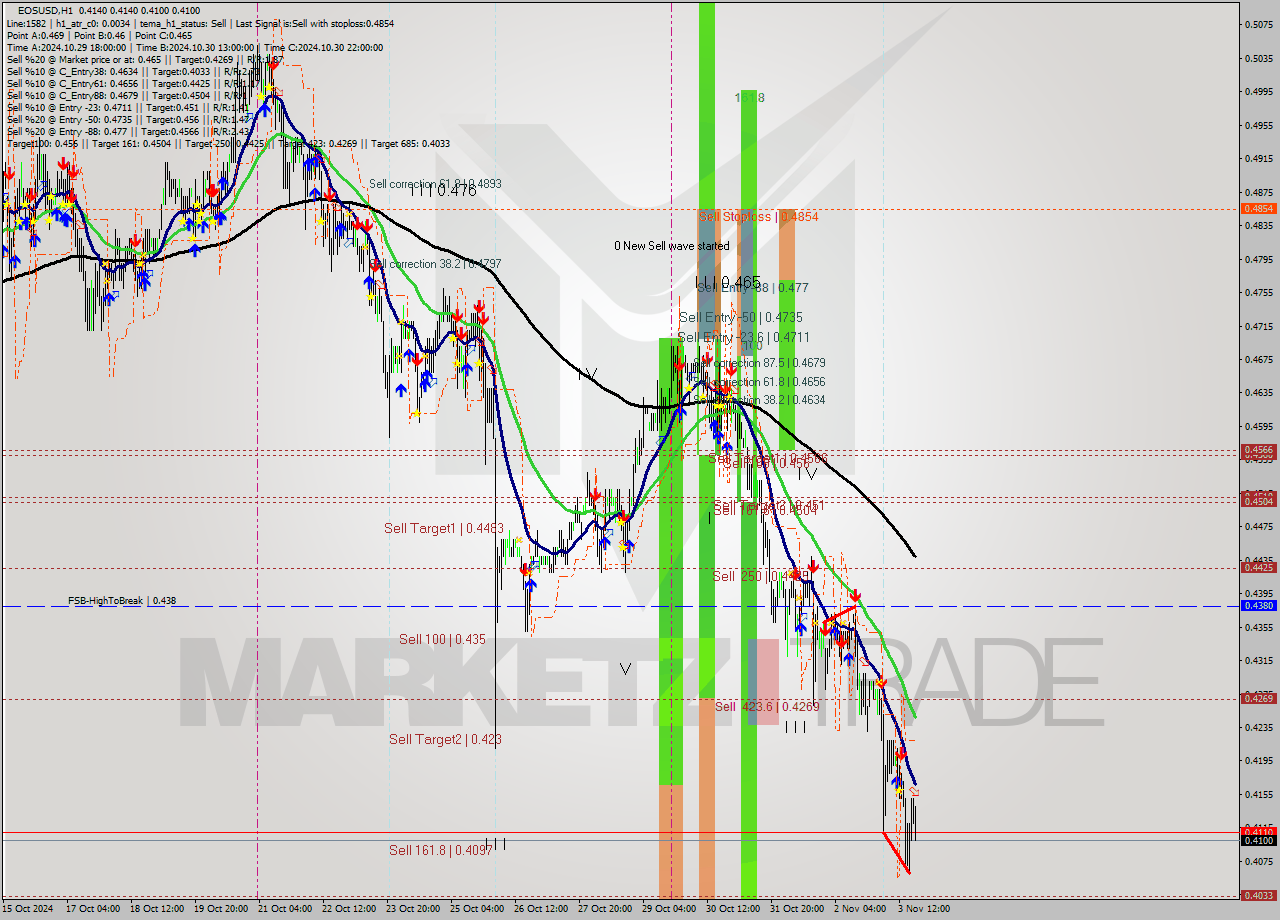Click the '21 Oct 04:00' time label

pos(284,909)
